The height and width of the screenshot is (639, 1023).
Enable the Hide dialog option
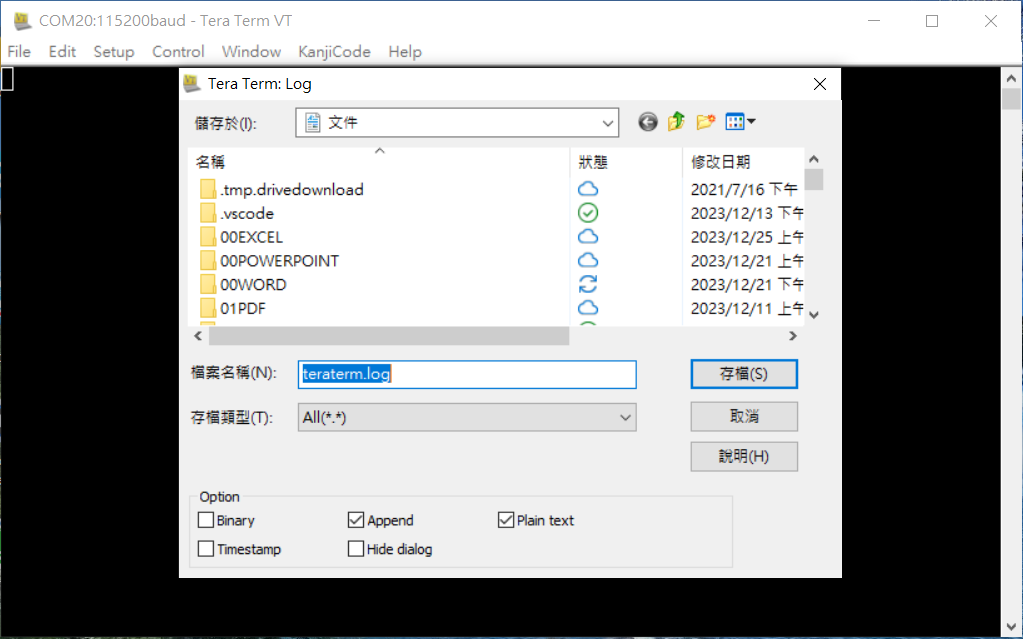coord(356,549)
